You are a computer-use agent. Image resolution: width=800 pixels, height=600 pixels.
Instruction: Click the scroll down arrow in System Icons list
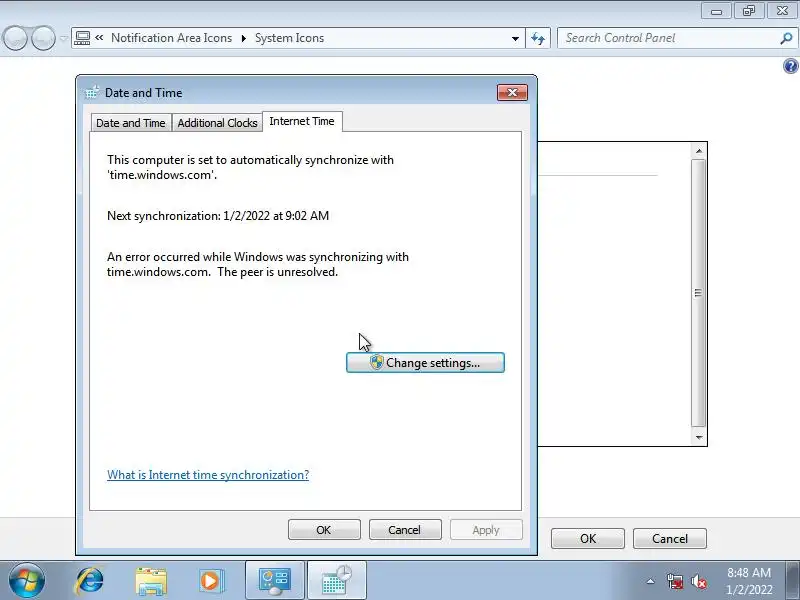click(698, 437)
